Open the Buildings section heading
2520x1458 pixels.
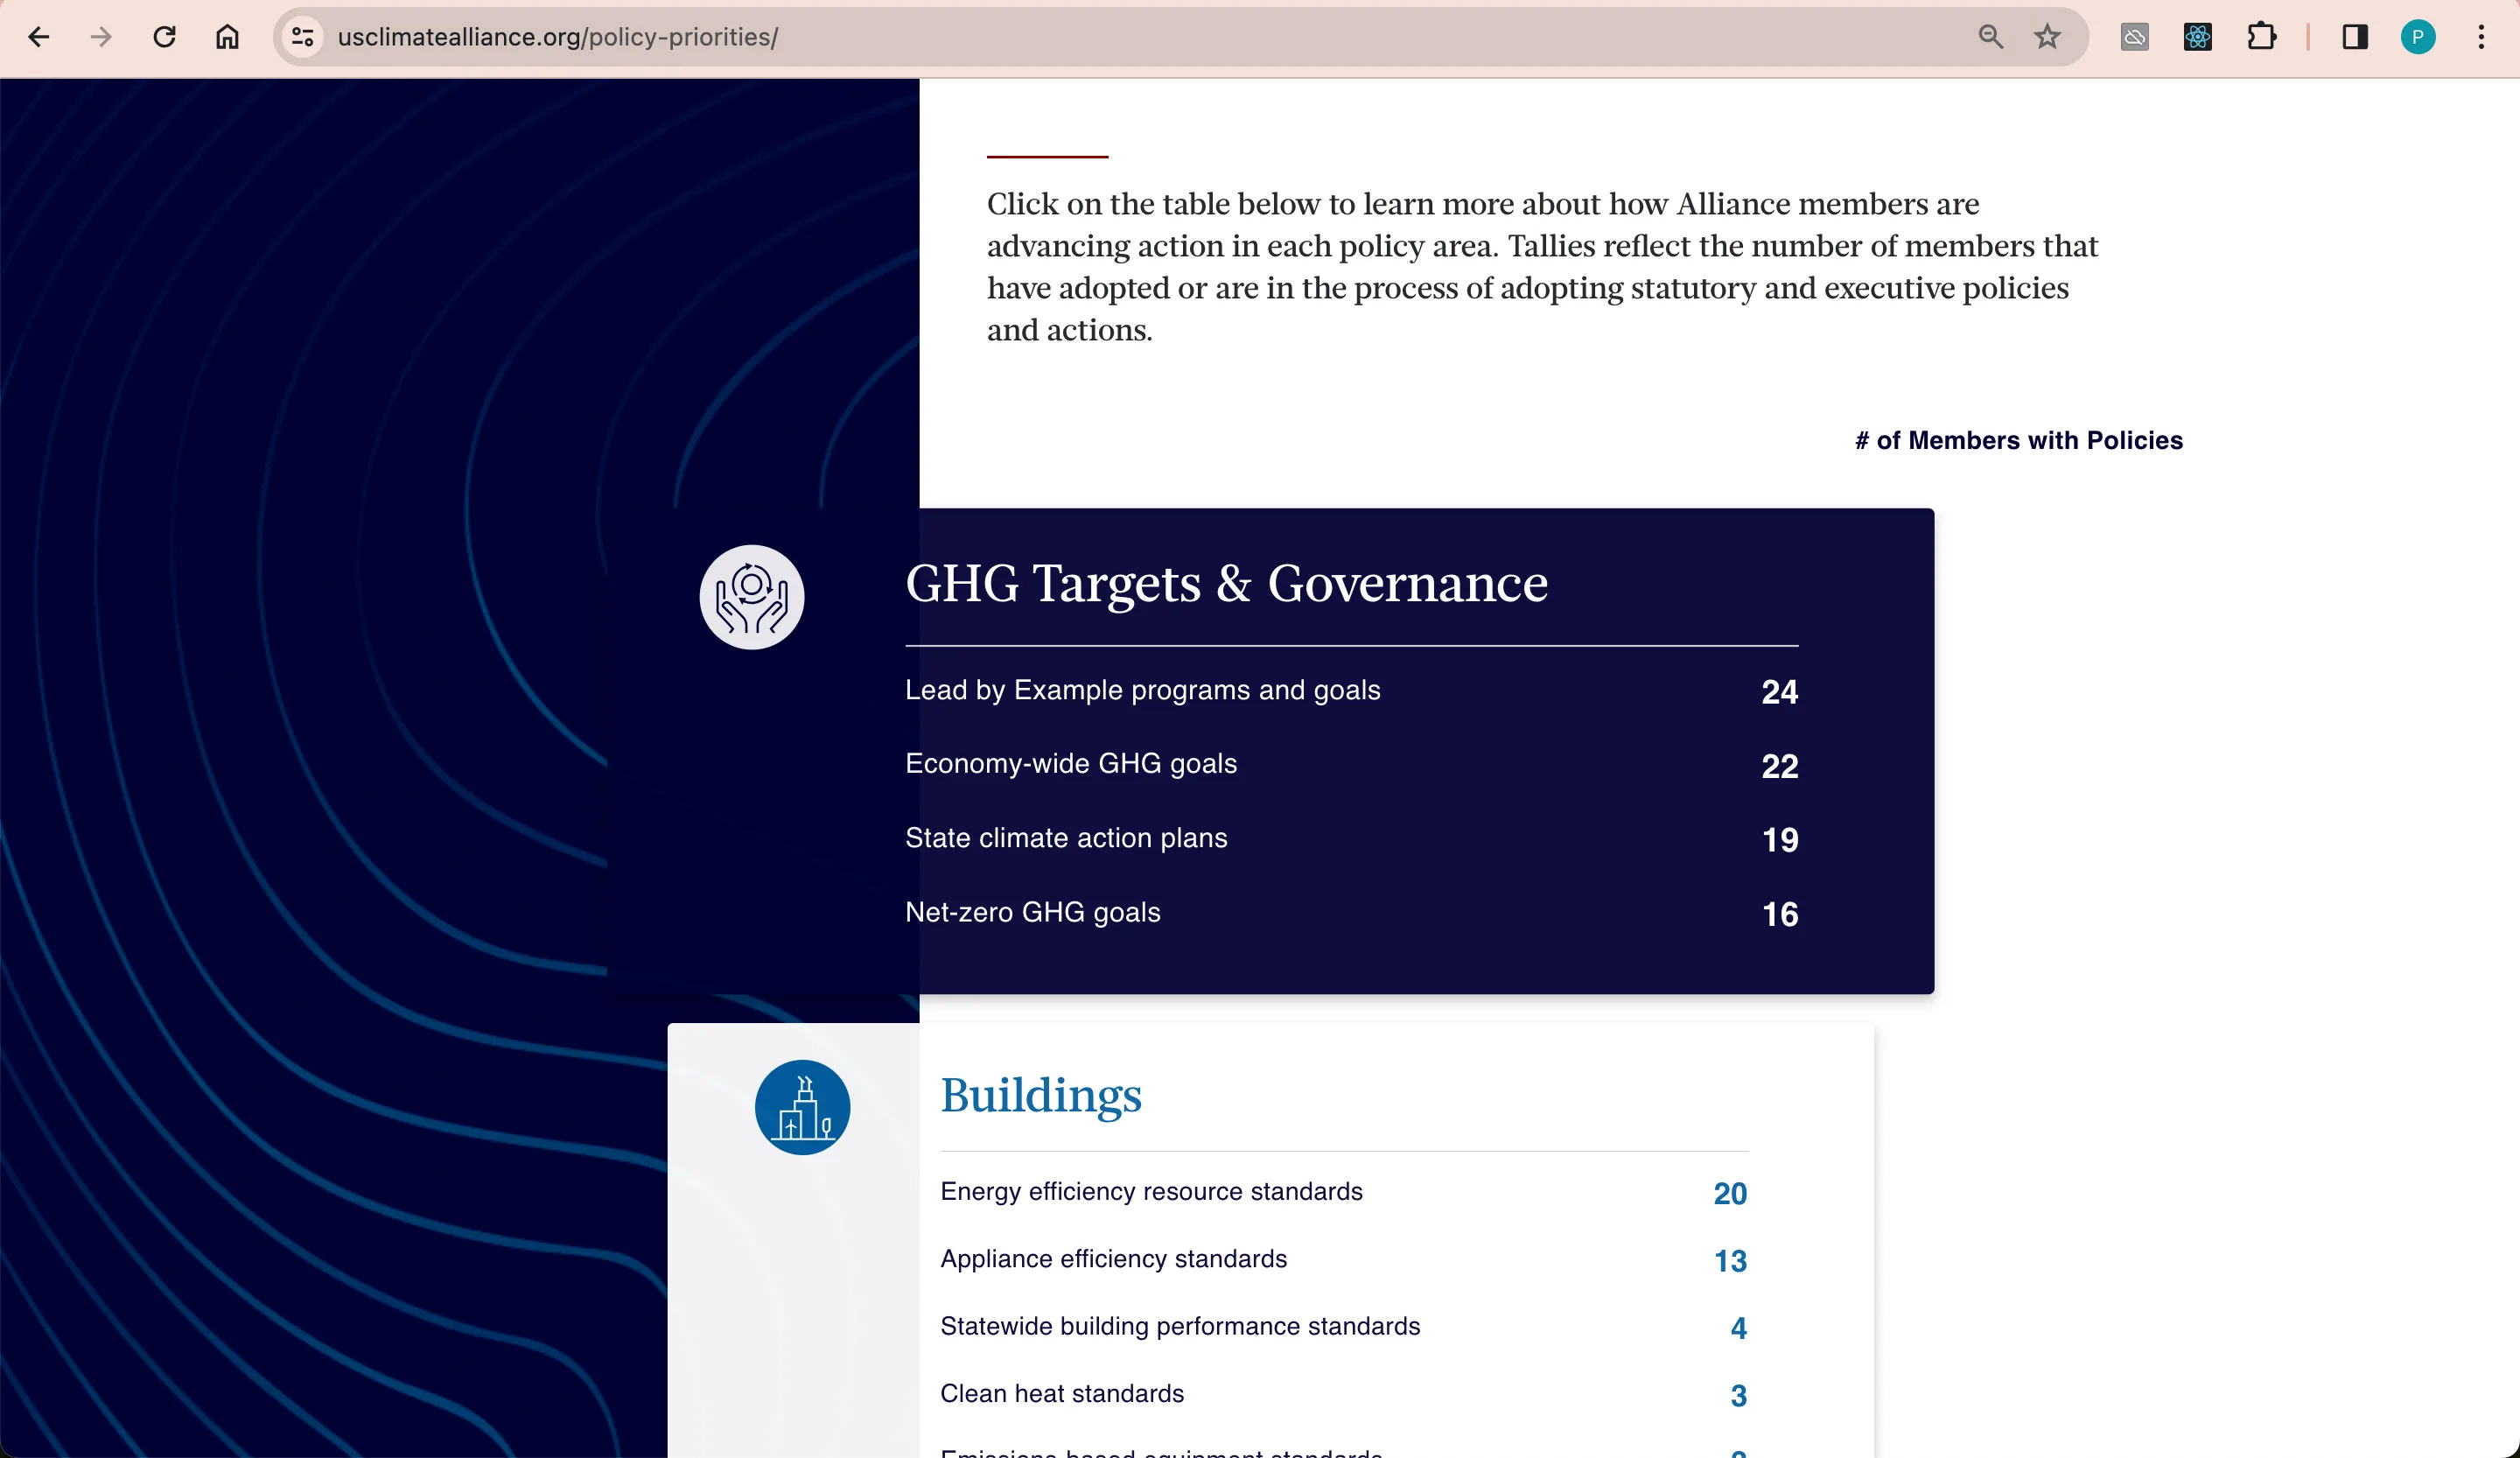(x=1041, y=1095)
